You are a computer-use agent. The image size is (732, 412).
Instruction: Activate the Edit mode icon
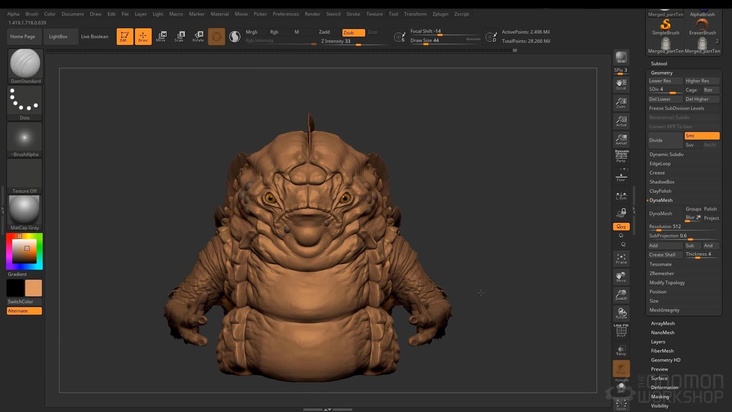(x=125, y=36)
